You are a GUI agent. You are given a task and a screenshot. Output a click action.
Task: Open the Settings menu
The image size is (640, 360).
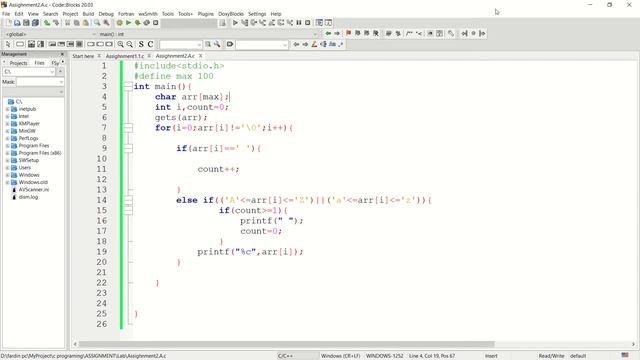pos(257,14)
